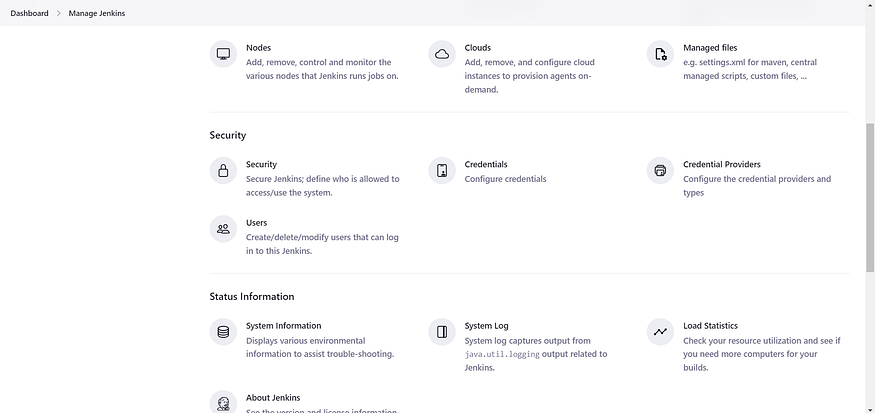Click the System Log panel icon
The height and width of the screenshot is (413, 875).
point(442,331)
